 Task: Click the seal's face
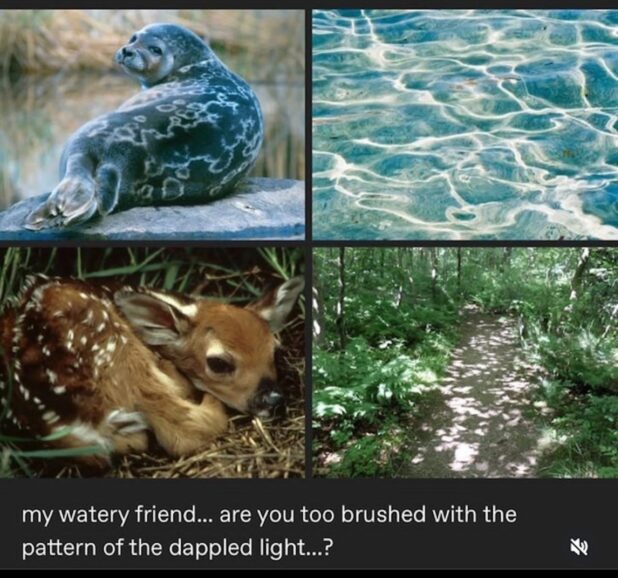coord(146,53)
